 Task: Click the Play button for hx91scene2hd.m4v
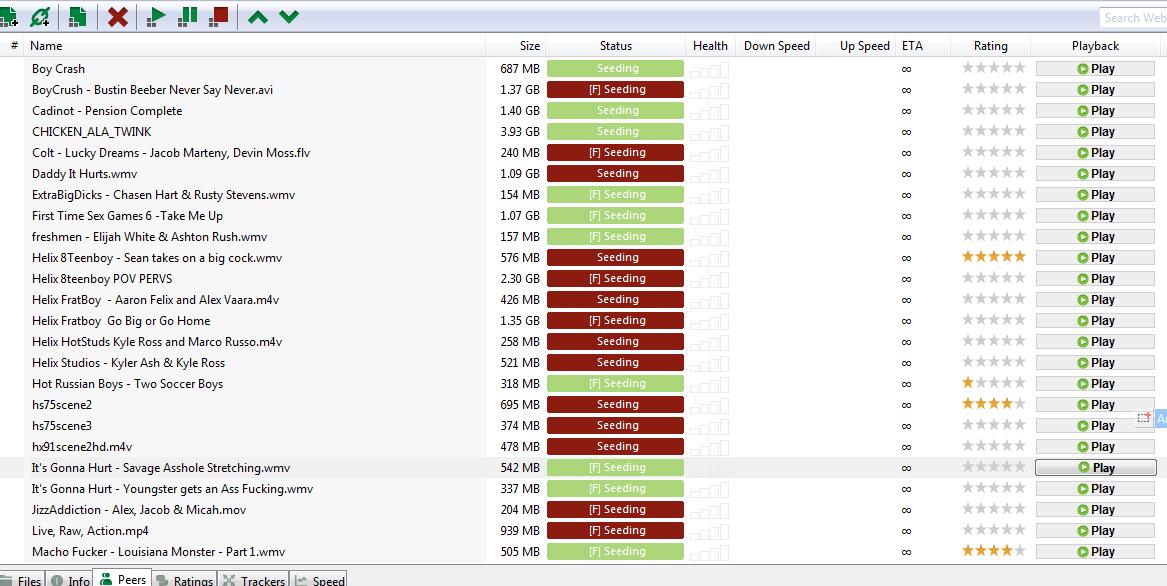1095,447
